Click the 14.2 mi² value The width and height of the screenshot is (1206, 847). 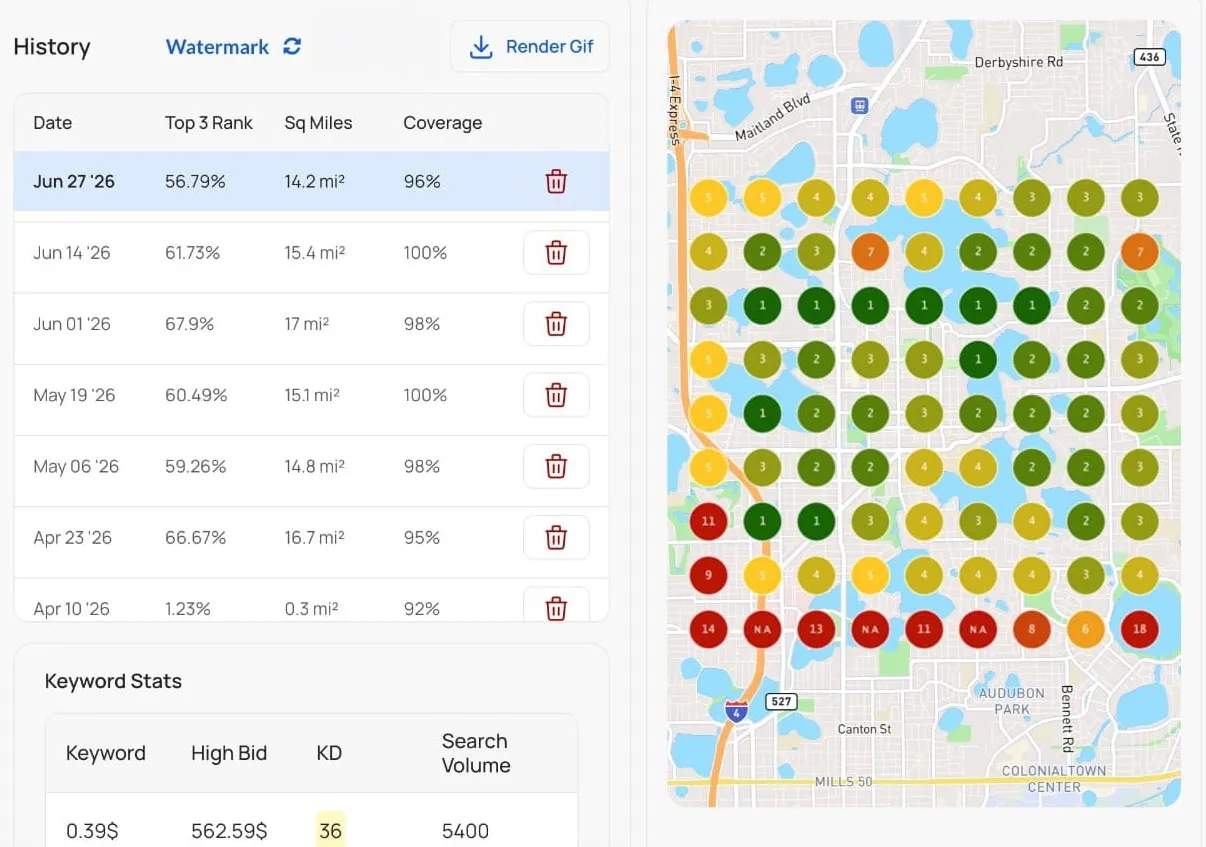point(315,181)
